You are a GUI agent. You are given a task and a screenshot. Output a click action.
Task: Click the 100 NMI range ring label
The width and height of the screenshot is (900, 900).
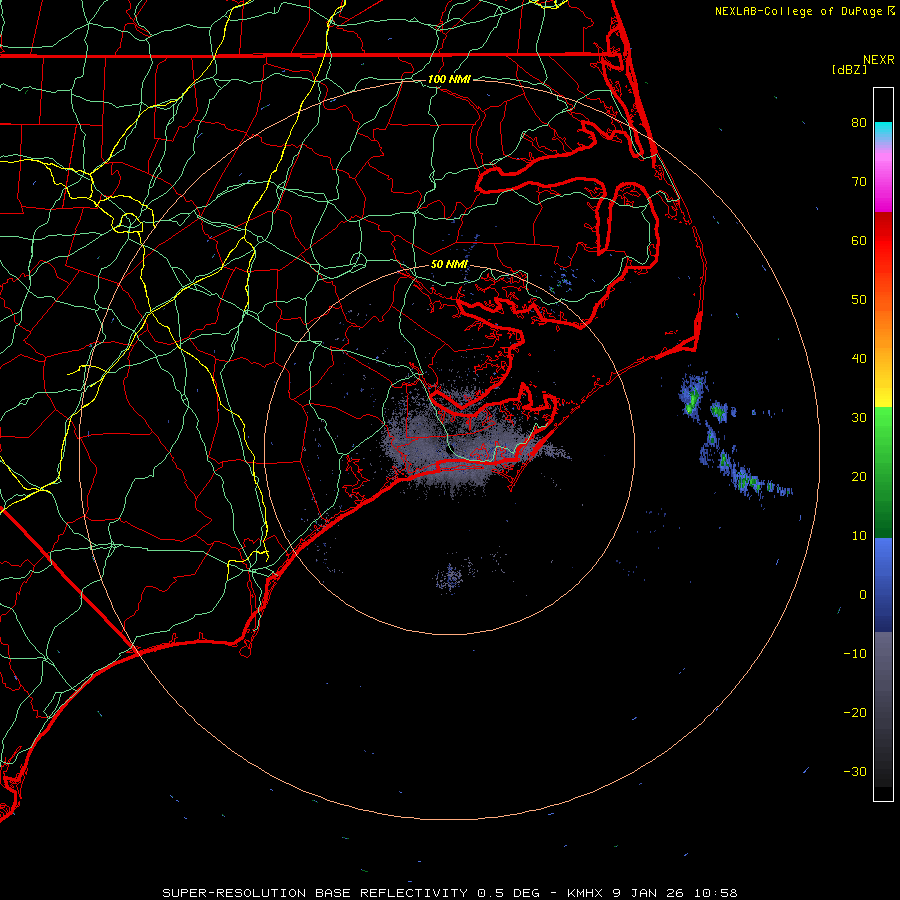449,79
